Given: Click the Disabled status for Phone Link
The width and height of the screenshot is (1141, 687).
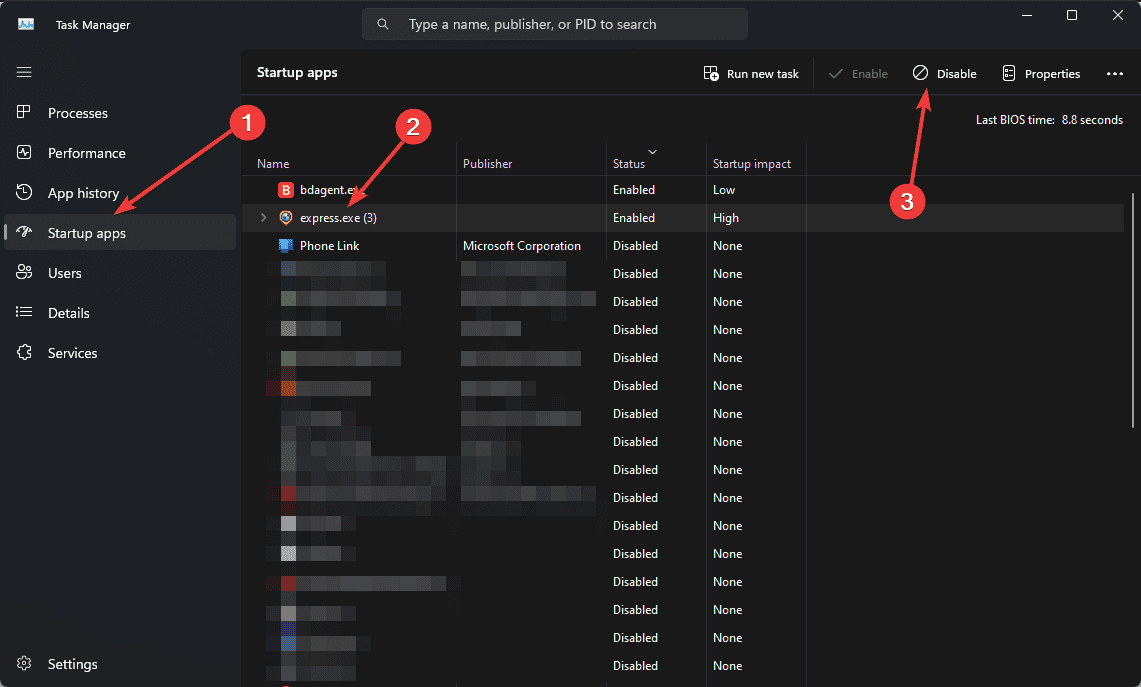Looking at the screenshot, I should point(635,246).
